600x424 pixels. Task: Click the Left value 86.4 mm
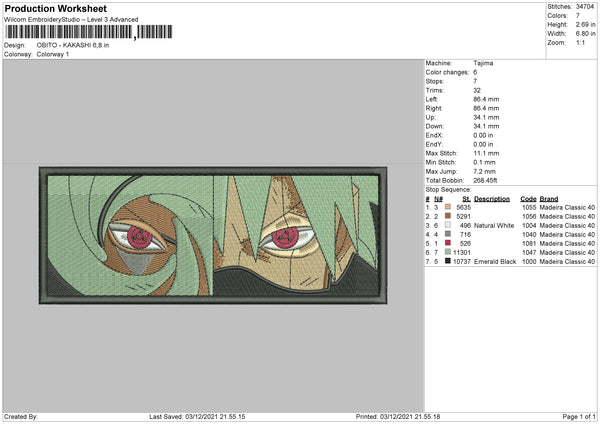tap(486, 99)
